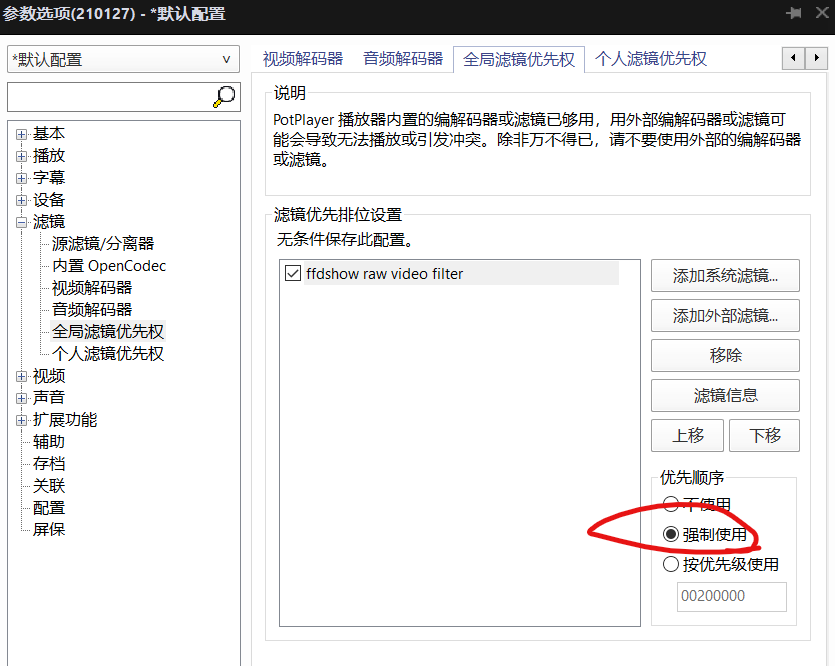The image size is (835, 666).
Task: Select 个人滤镜优先权 tree item
Action: [x=108, y=353]
